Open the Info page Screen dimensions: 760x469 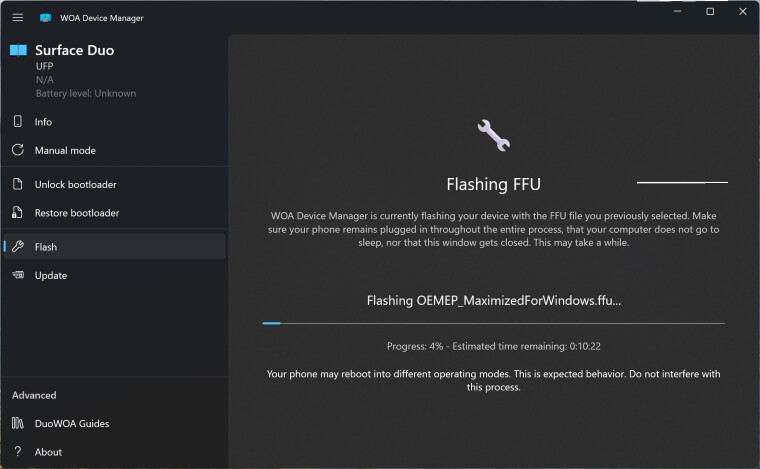(x=44, y=122)
